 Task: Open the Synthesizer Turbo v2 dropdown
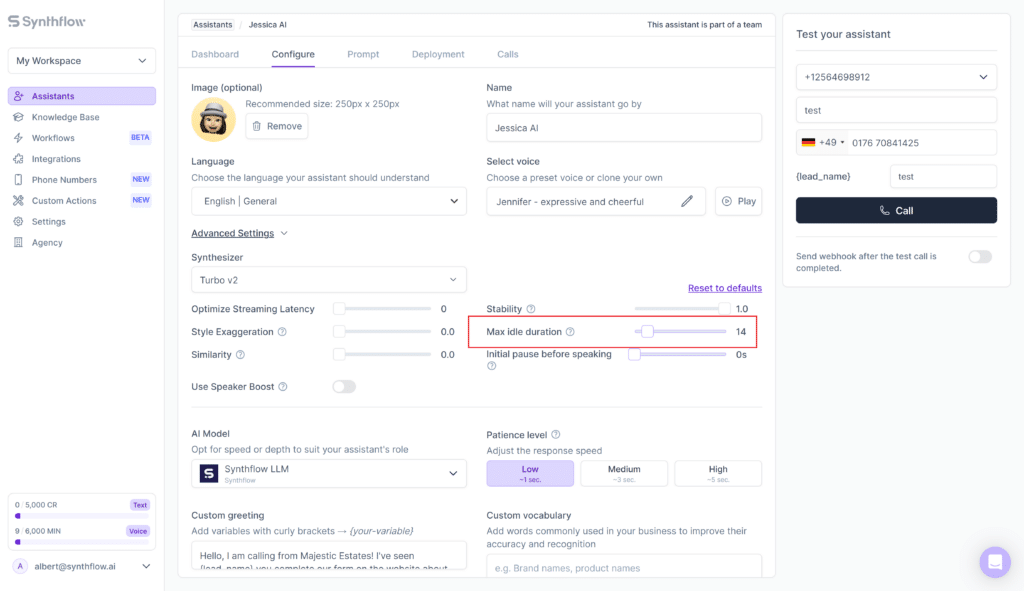(328, 279)
